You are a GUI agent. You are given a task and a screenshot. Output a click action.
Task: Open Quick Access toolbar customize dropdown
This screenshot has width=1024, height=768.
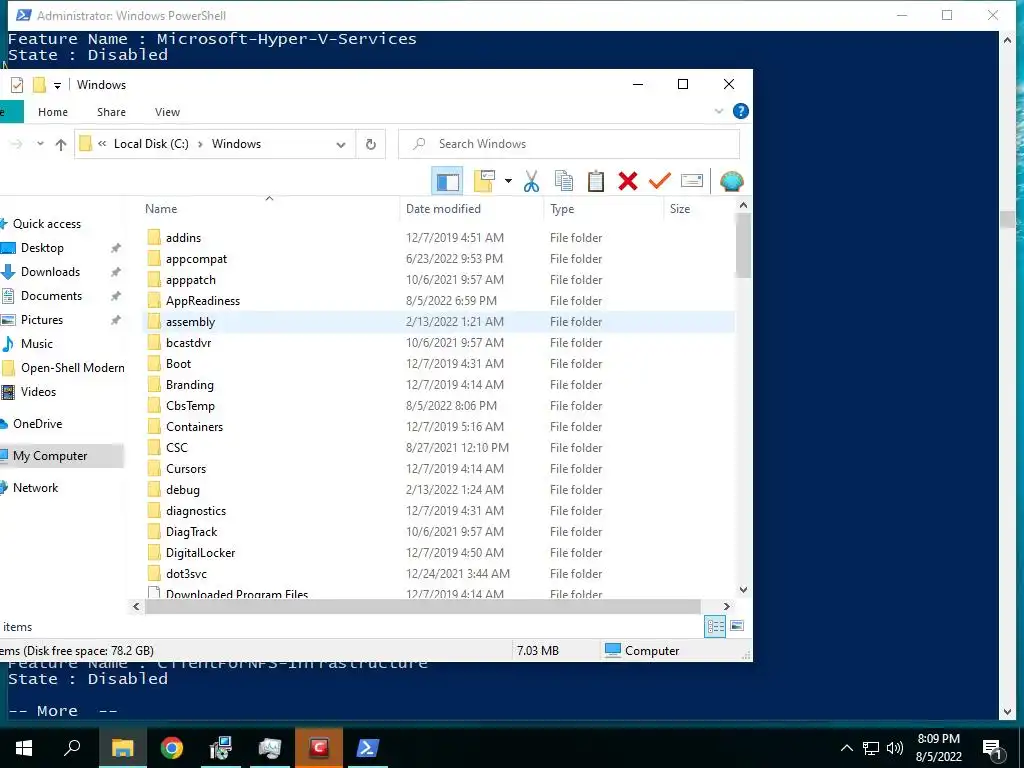point(57,86)
